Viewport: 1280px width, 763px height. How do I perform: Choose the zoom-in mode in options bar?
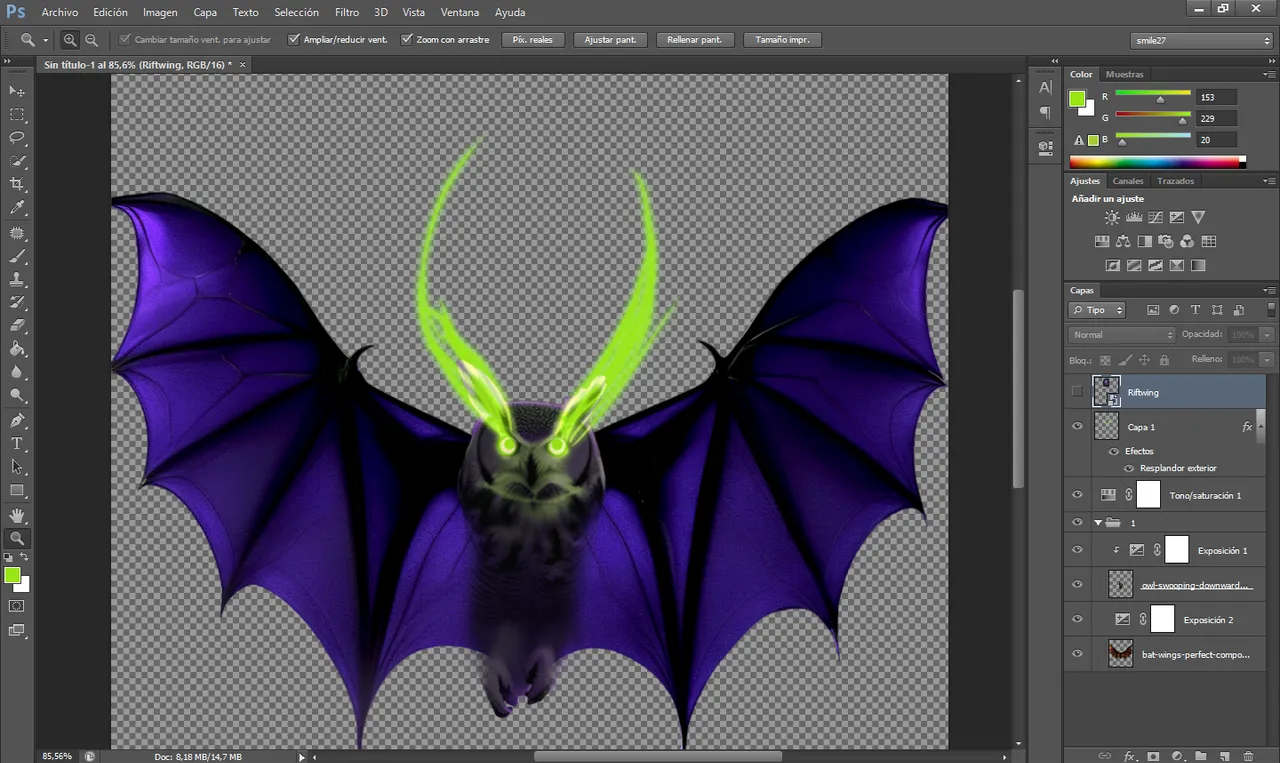coord(70,40)
